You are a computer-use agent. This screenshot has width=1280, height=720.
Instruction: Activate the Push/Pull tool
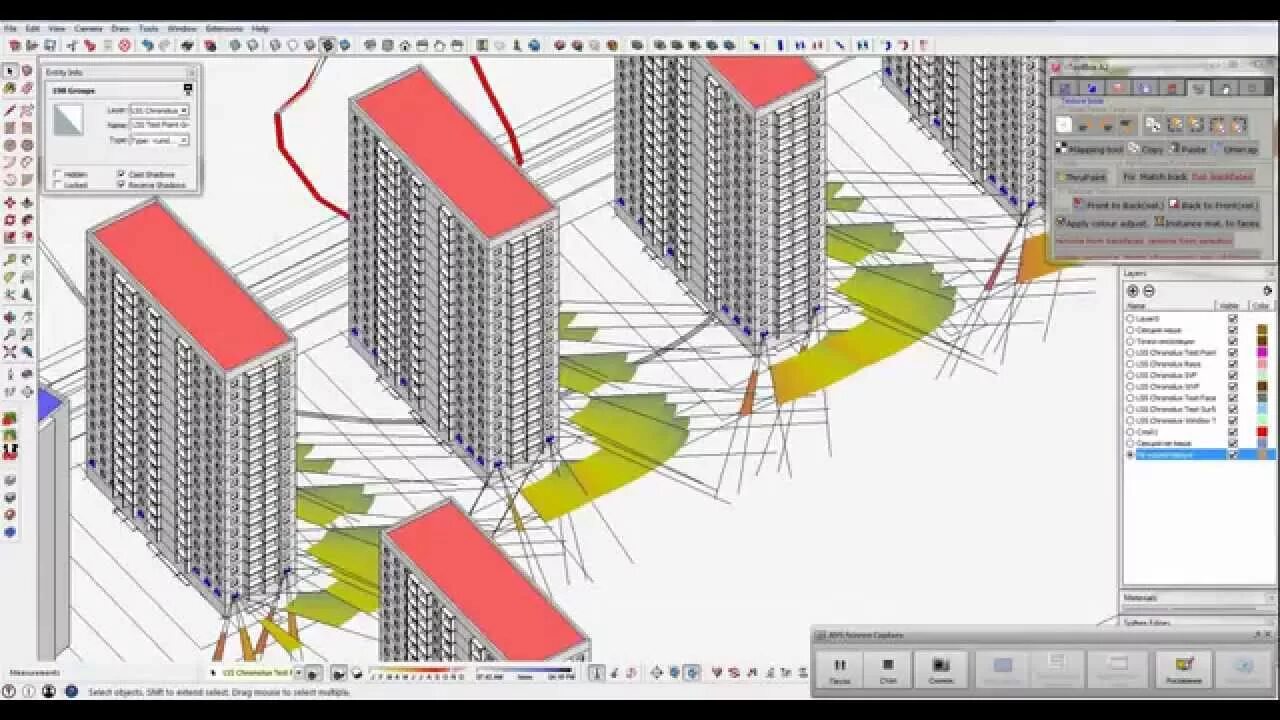click(27, 202)
